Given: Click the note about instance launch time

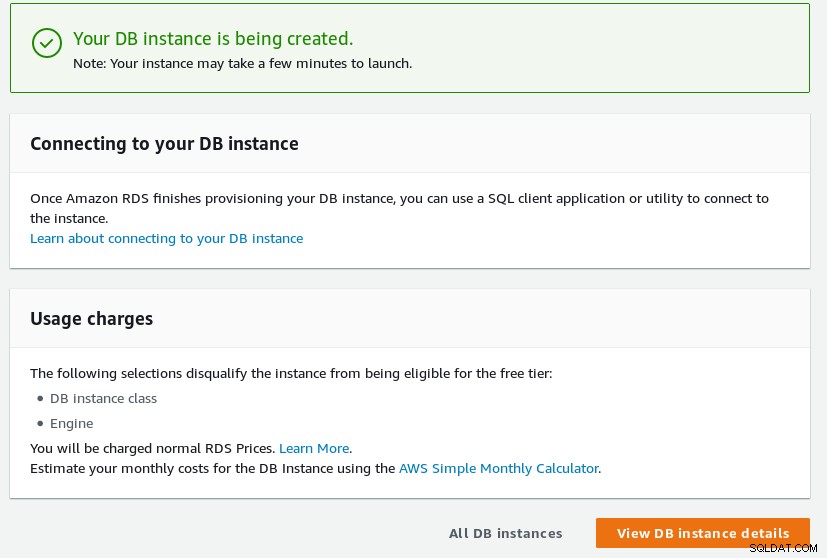Looking at the screenshot, I should click(x=243, y=64).
